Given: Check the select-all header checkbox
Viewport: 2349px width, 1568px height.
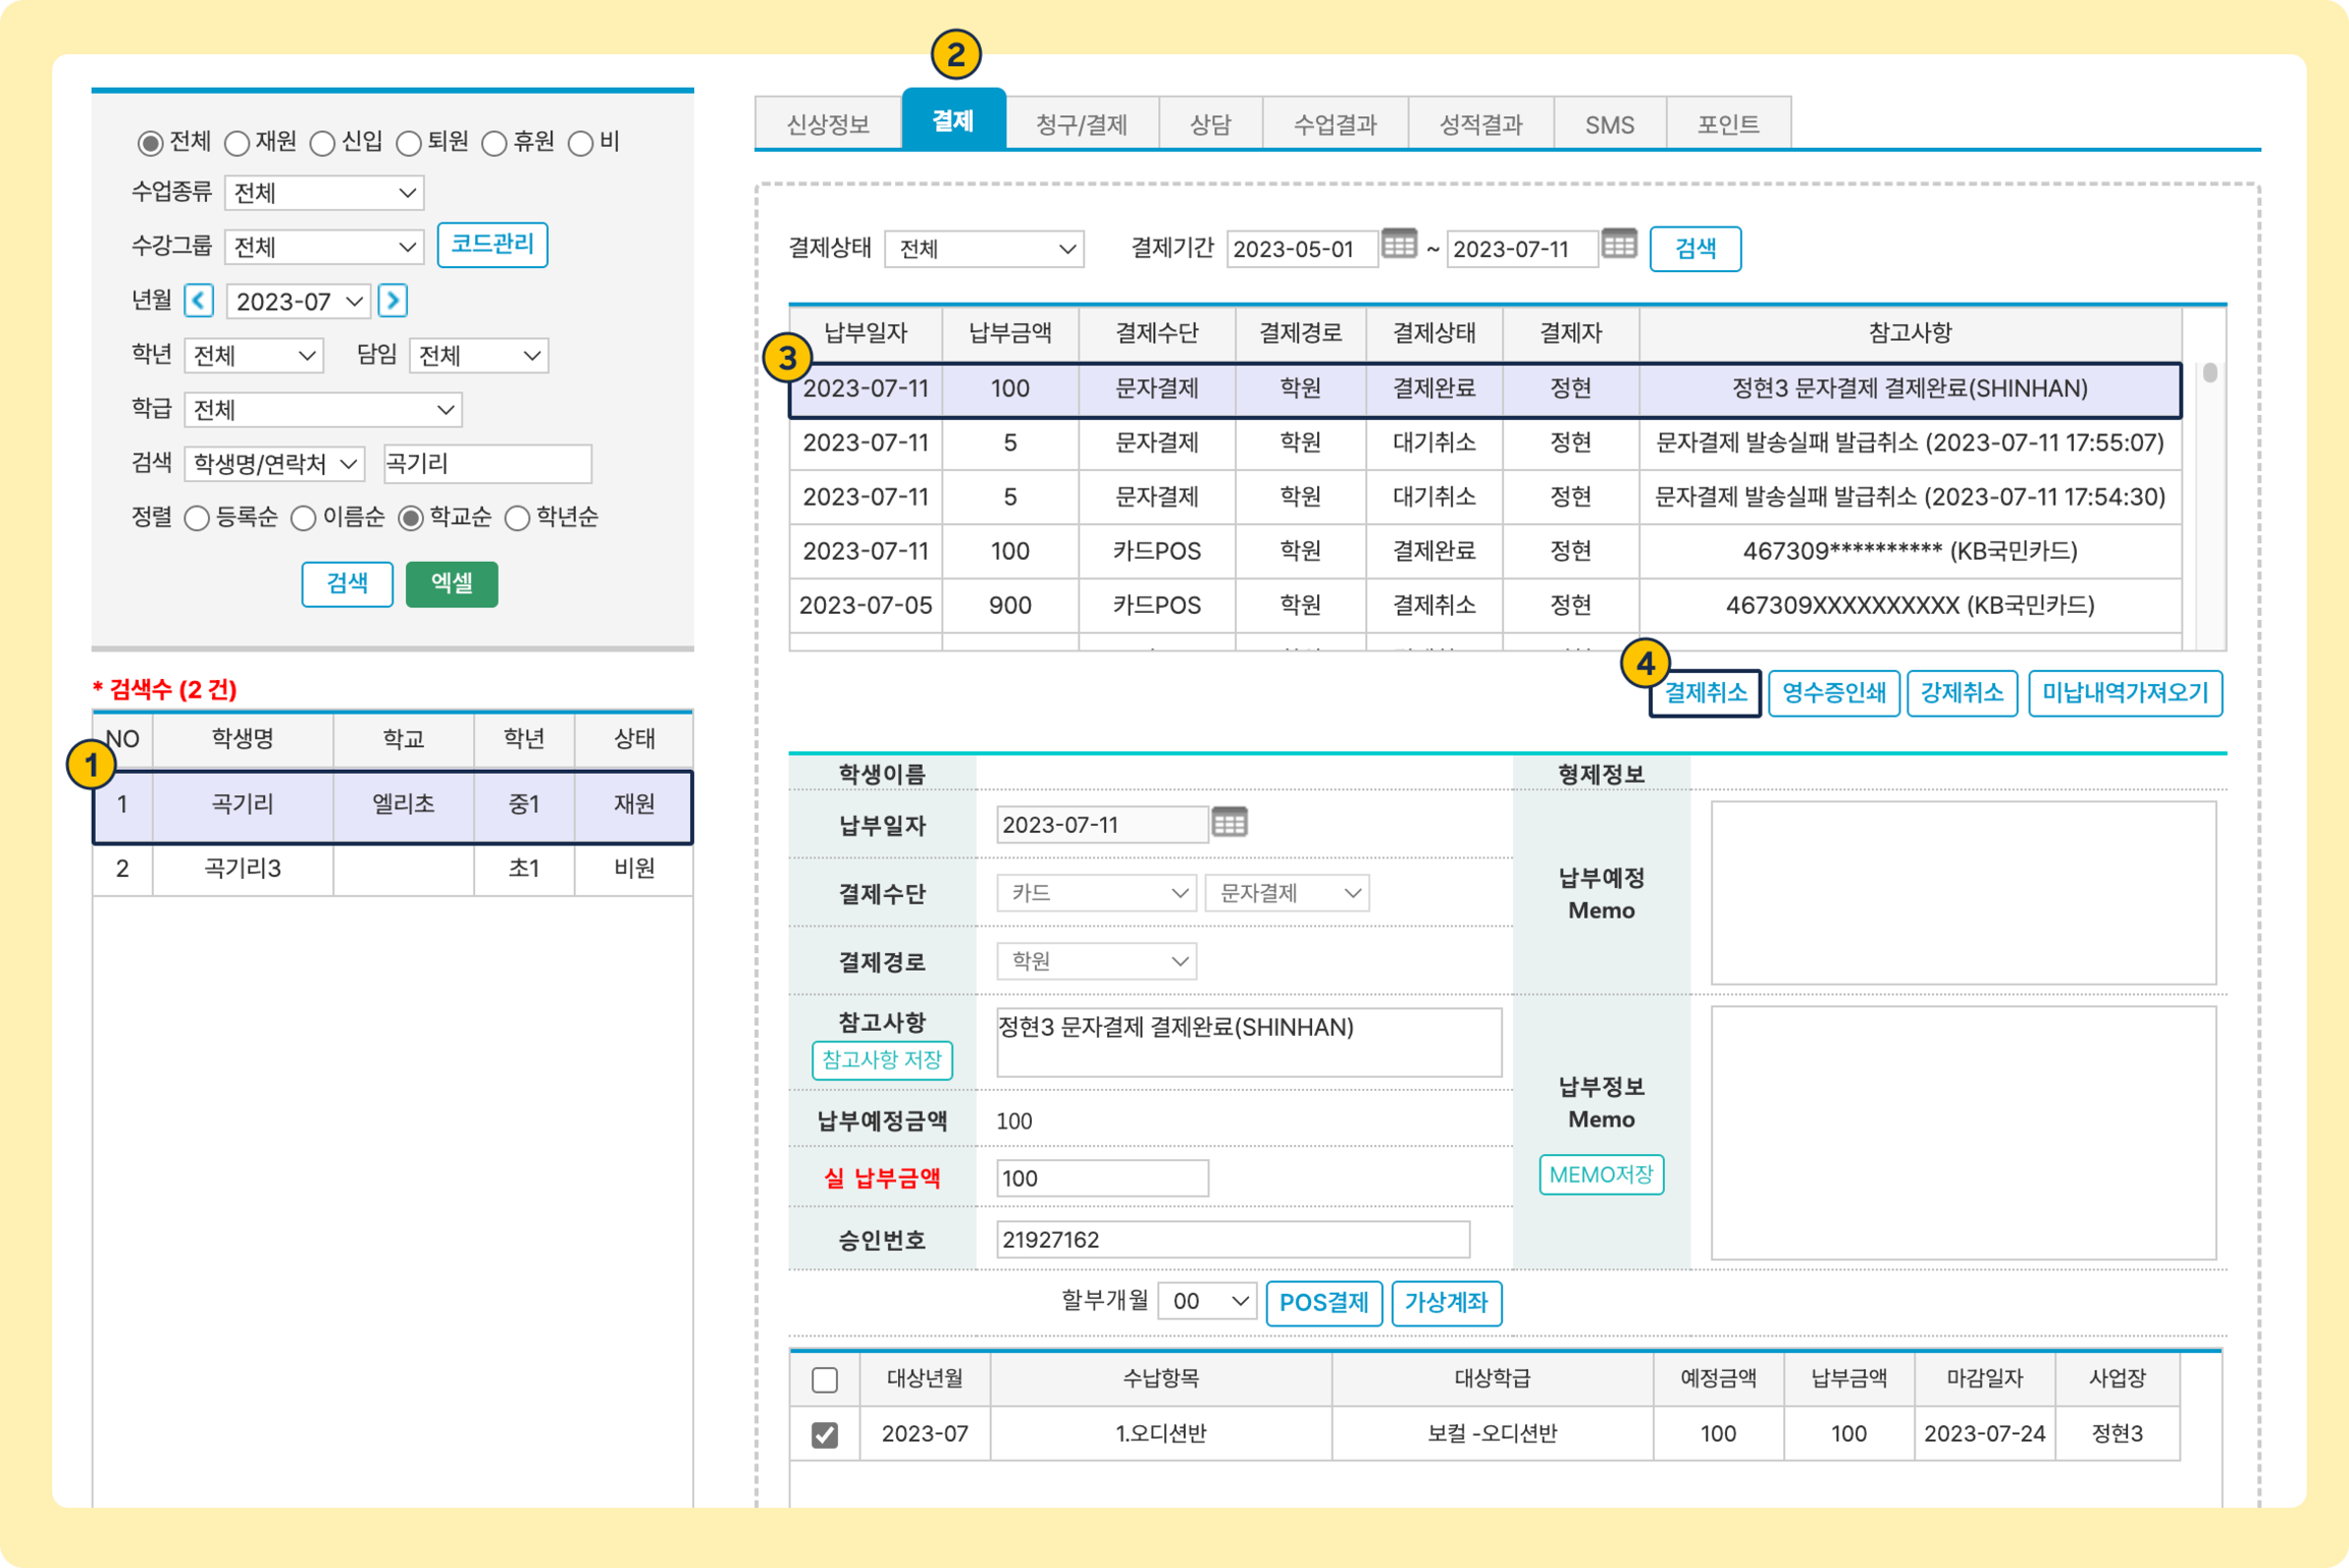Looking at the screenshot, I should pyautogui.click(x=825, y=1380).
